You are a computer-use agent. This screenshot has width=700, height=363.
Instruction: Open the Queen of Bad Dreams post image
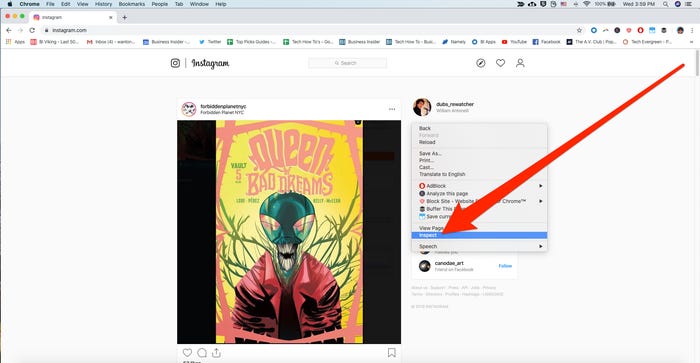pos(289,232)
